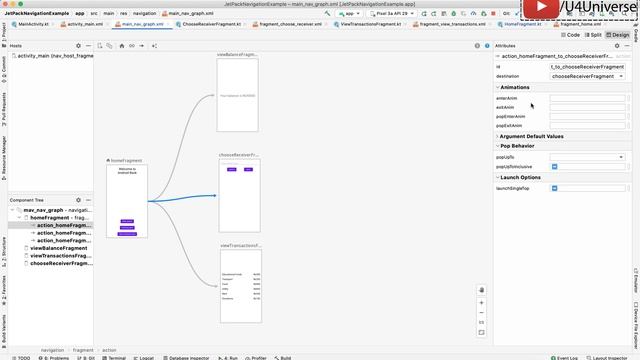Viewport: 640px width, 360px height.
Task: Open the Emulator tool window on the right
Action: pos(636,280)
